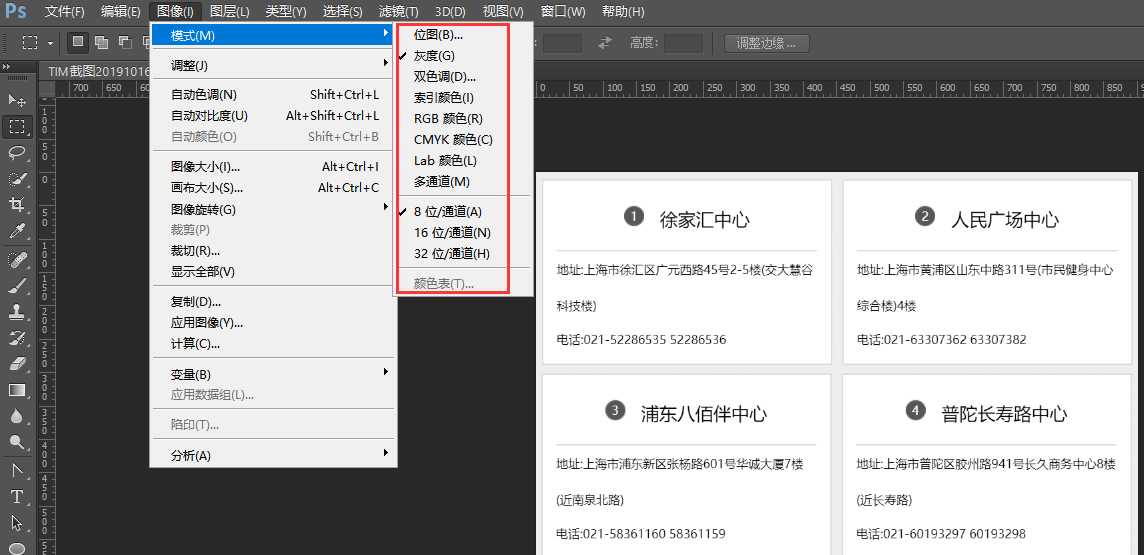Select the Horizontal Type tool
Screen dimensions: 1144x555
tap(16, 497)
